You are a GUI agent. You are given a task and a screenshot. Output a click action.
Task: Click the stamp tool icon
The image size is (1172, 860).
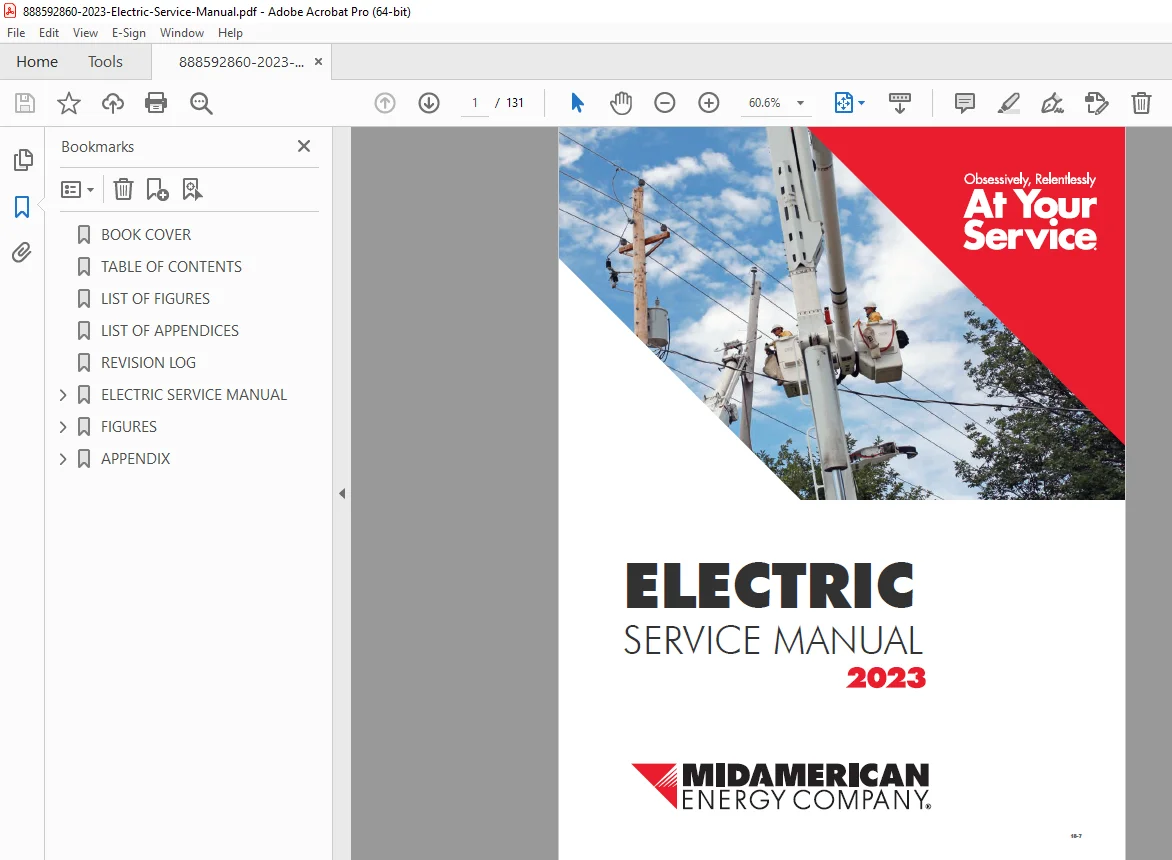point(1097,103)
